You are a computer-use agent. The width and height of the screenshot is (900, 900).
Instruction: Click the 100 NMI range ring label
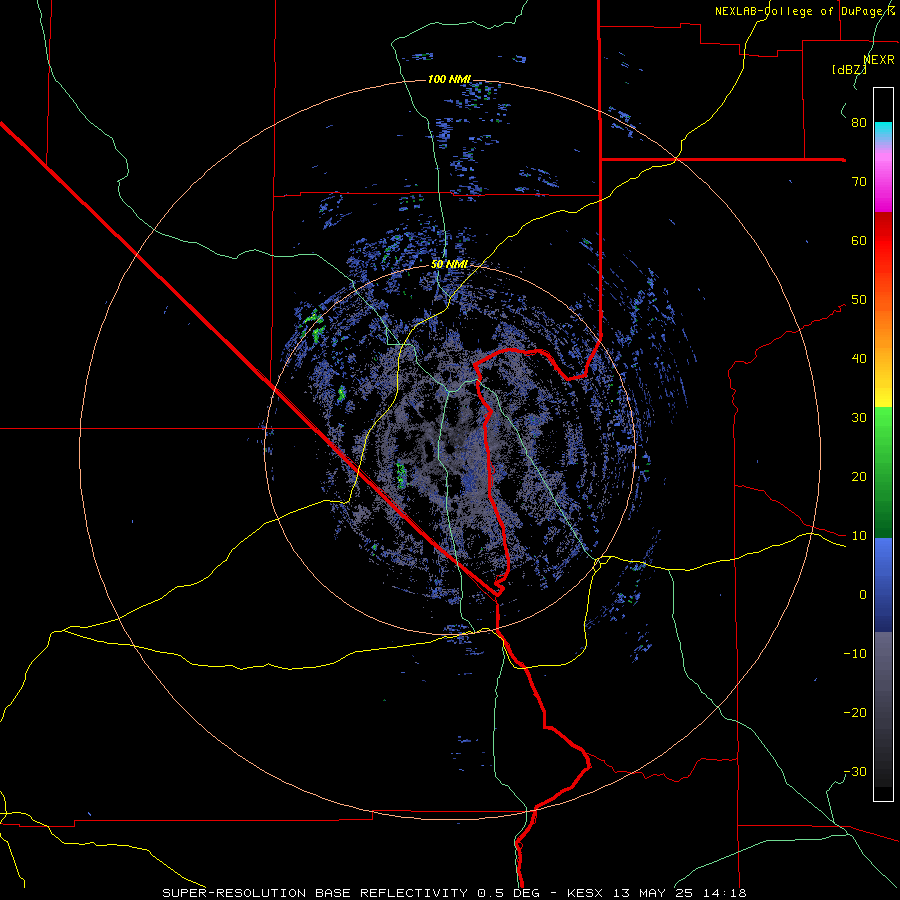449,79
